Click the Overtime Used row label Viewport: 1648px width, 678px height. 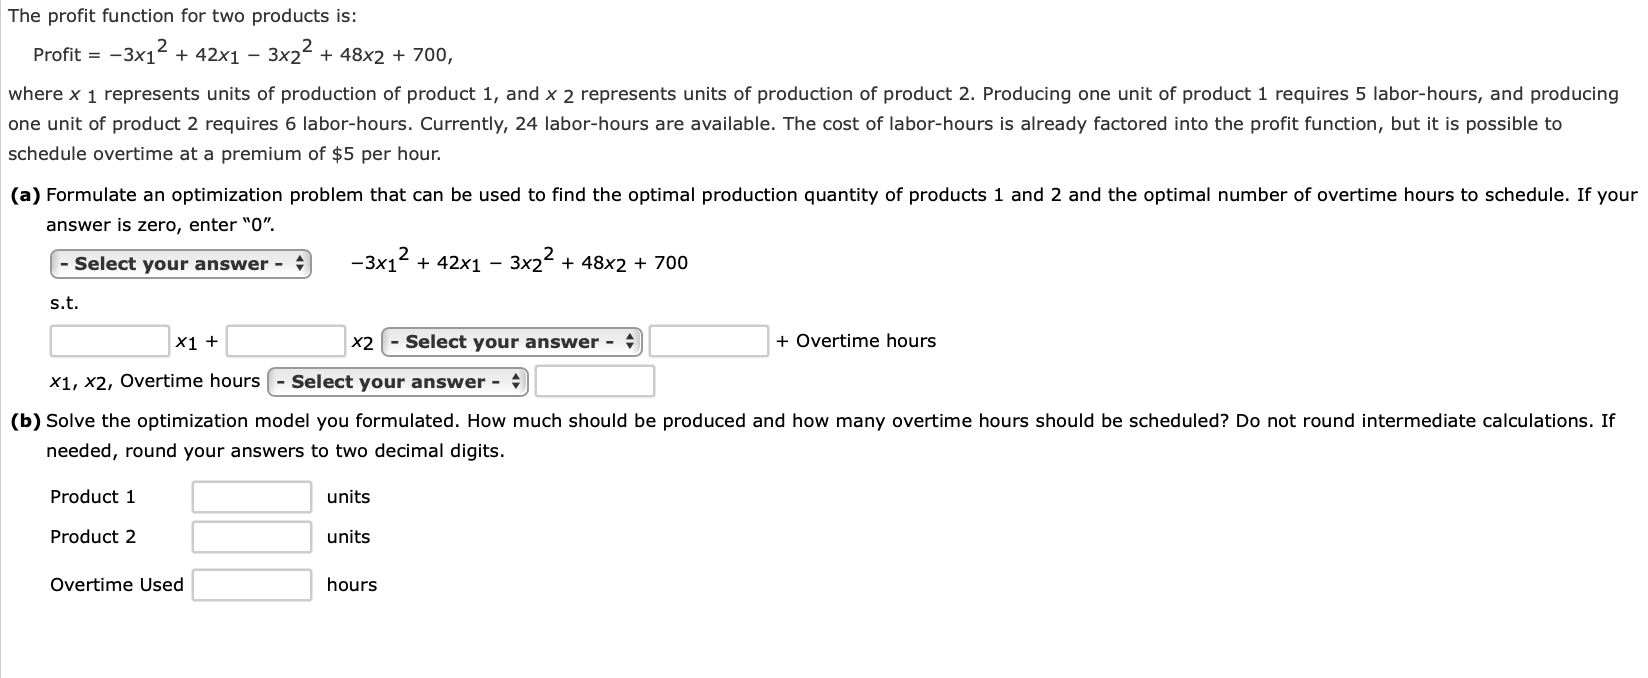pyautogui.click(x=116, y=584)
